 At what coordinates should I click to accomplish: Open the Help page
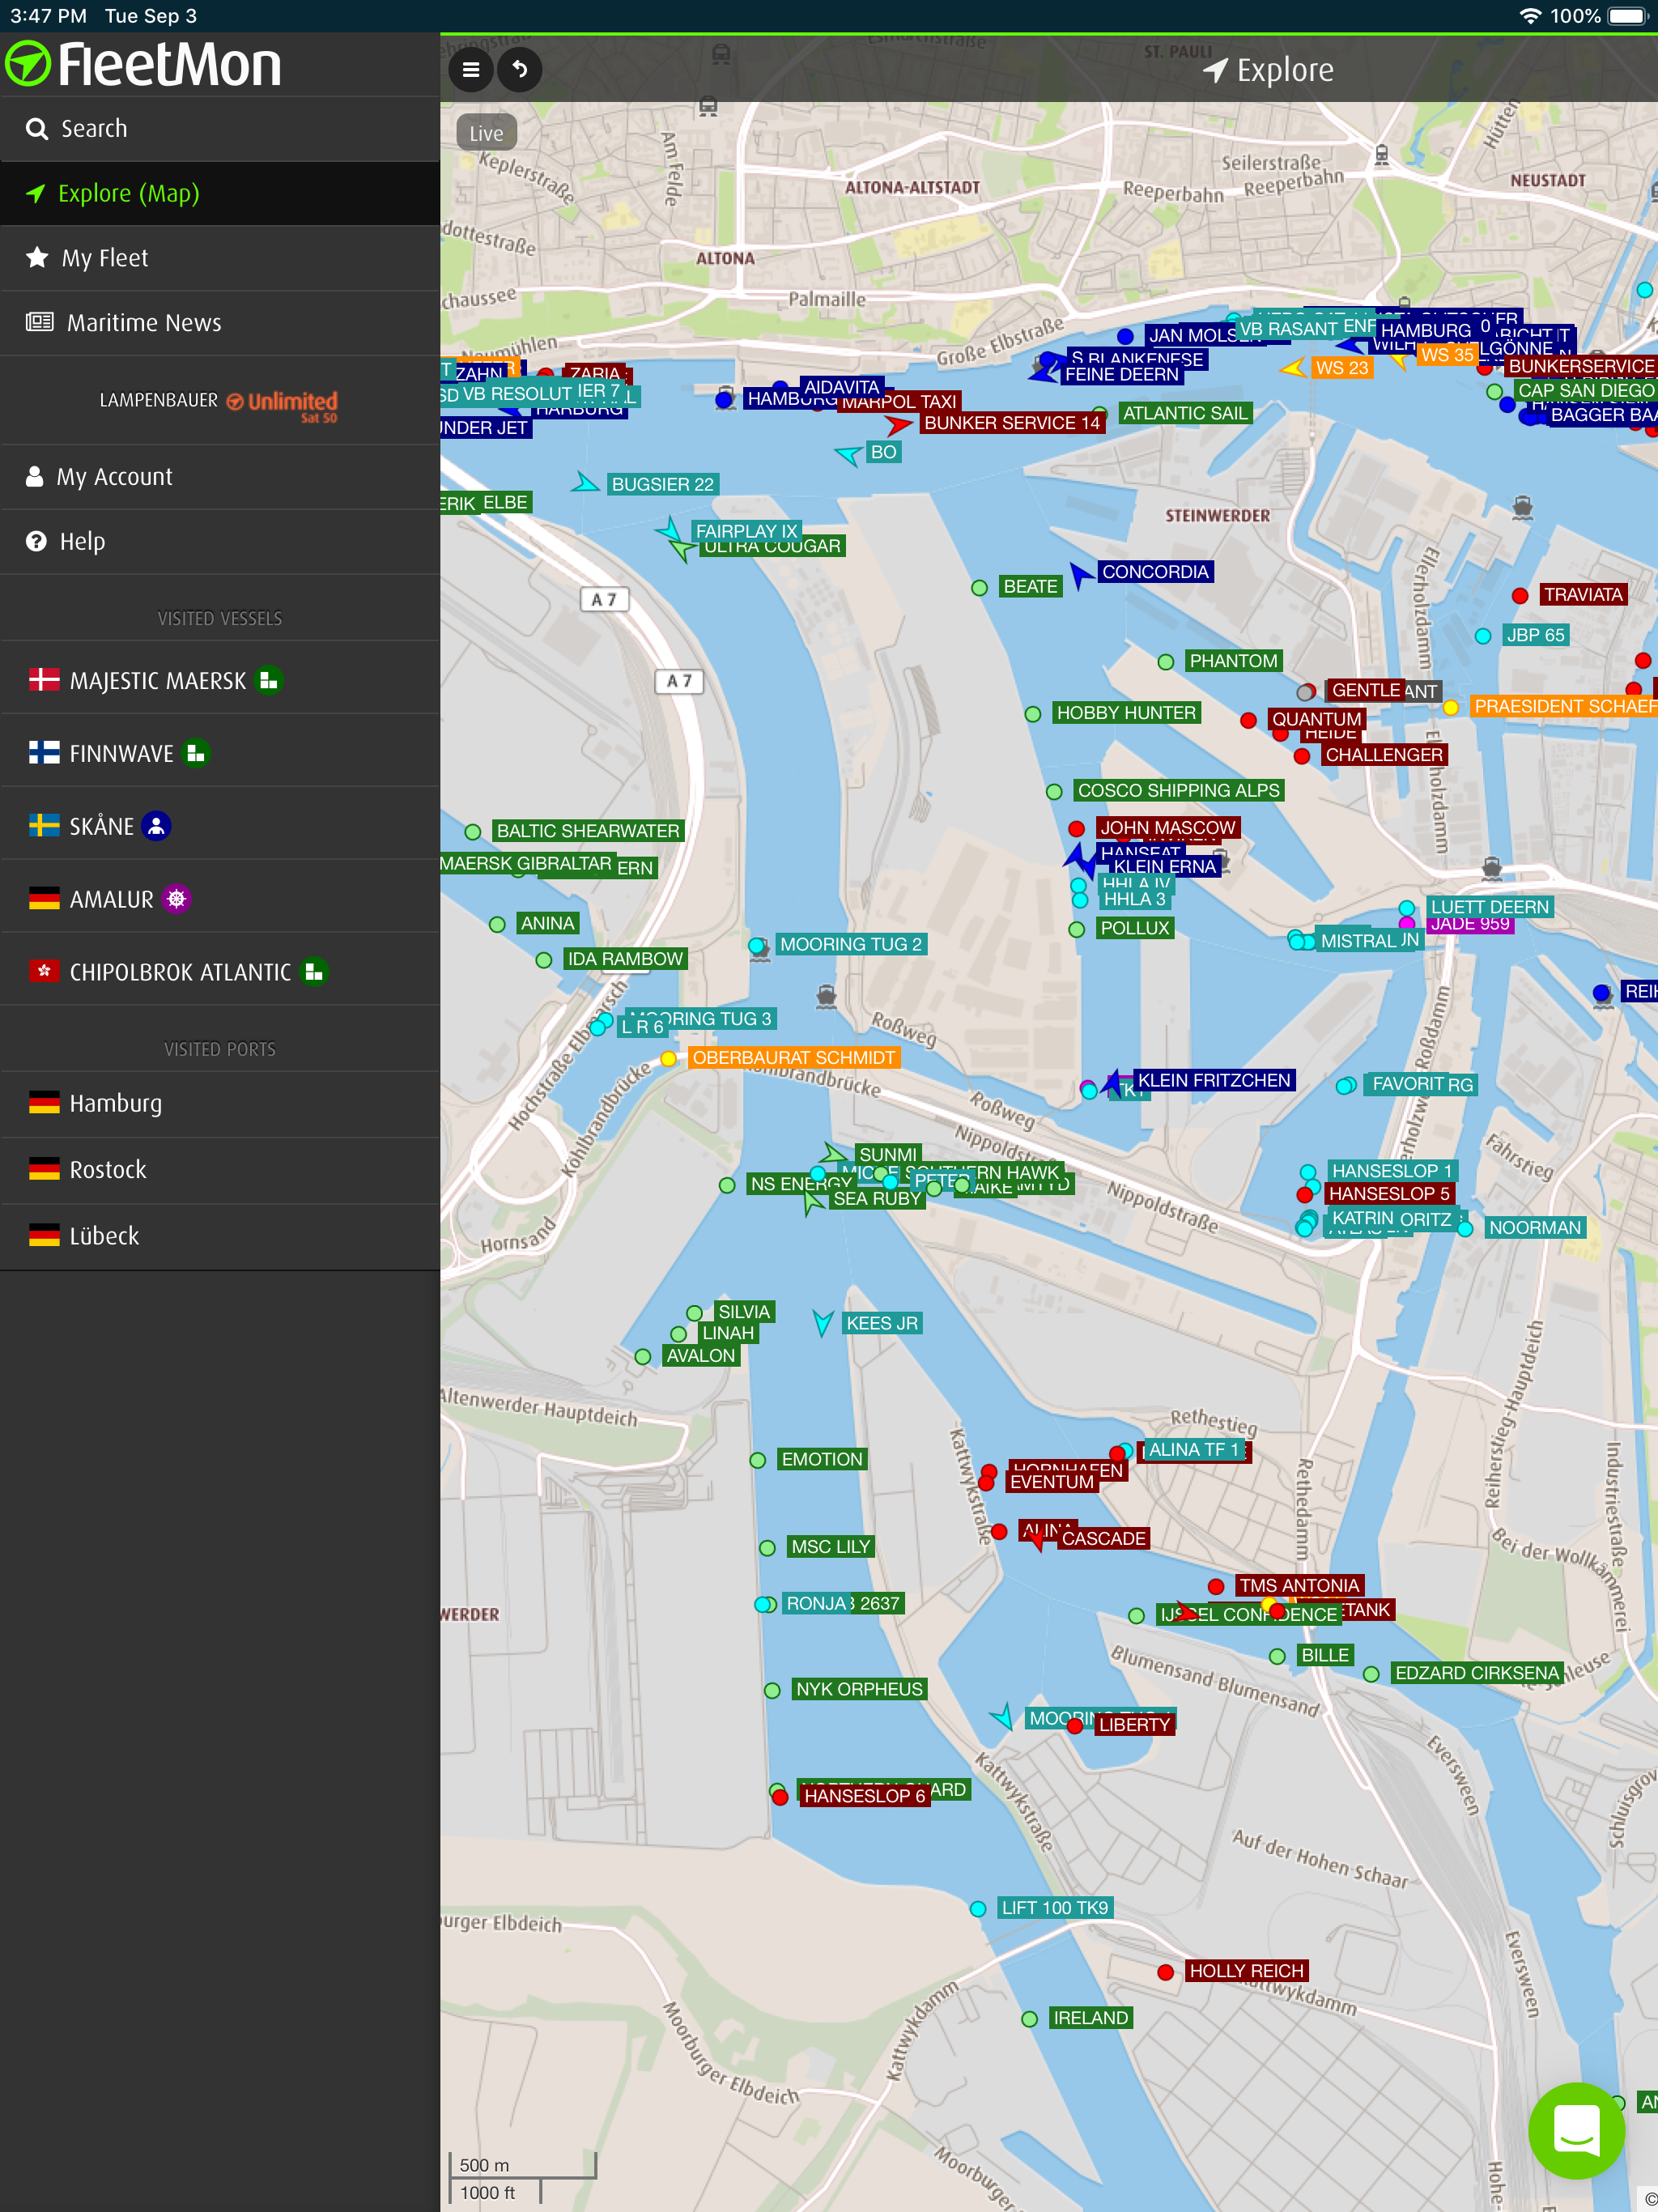pyautogui.click(x=82, y=542)
